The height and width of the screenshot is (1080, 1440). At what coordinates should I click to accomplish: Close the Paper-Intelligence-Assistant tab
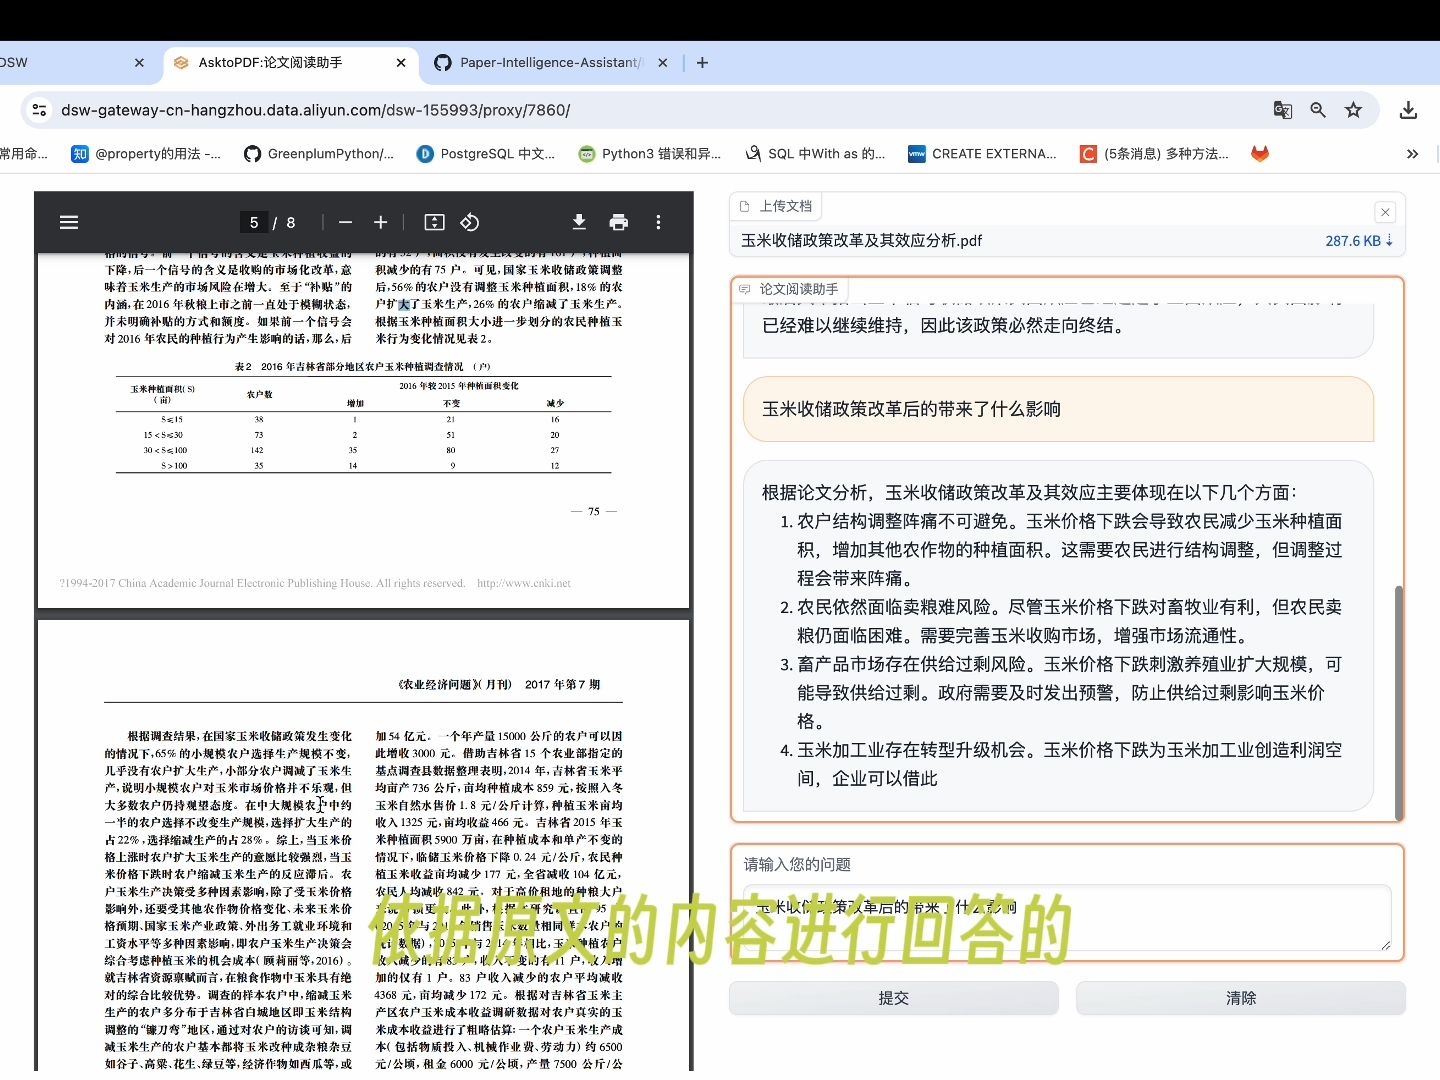pos(662,62)
